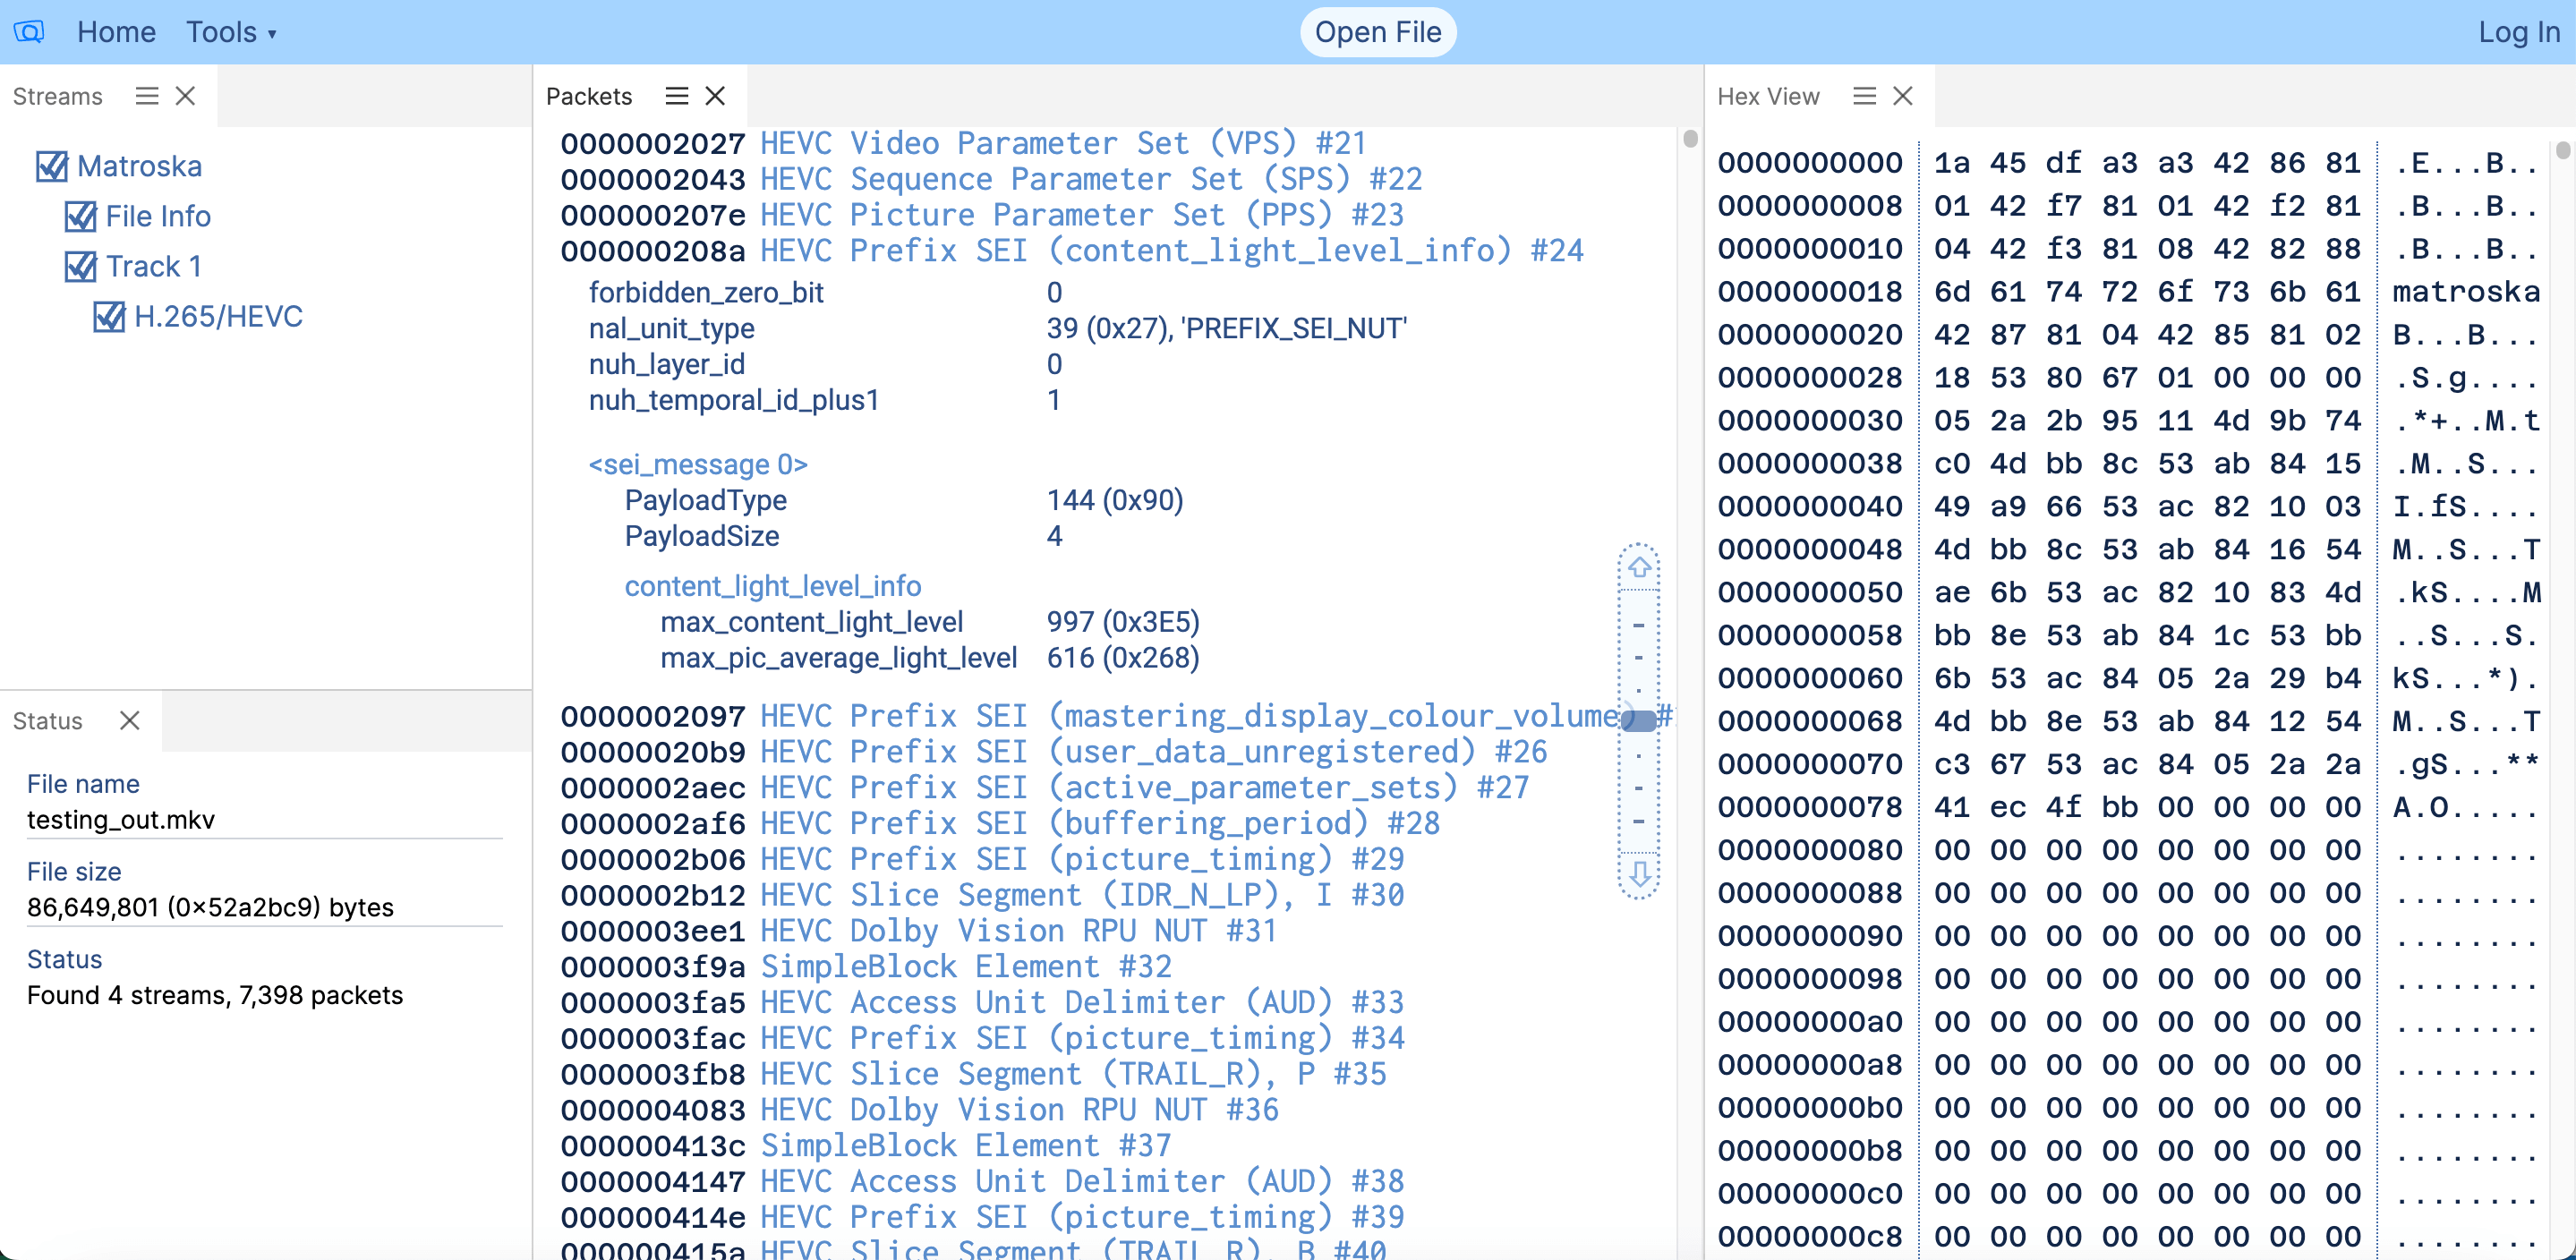The image size is (2576, 1260).
Task: Go to Home in the top bar
Action: click(x=116, y=32)
